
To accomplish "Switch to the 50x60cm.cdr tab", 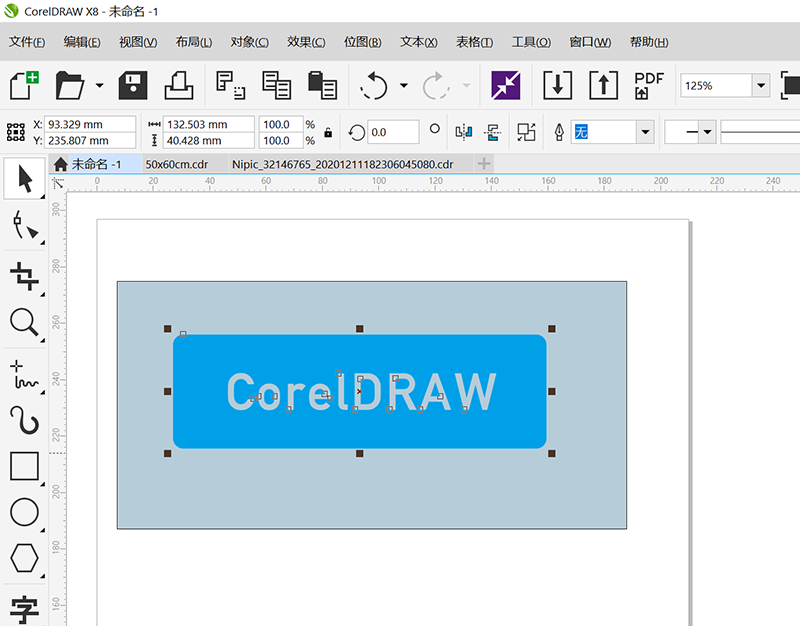I will coord(175,164).
